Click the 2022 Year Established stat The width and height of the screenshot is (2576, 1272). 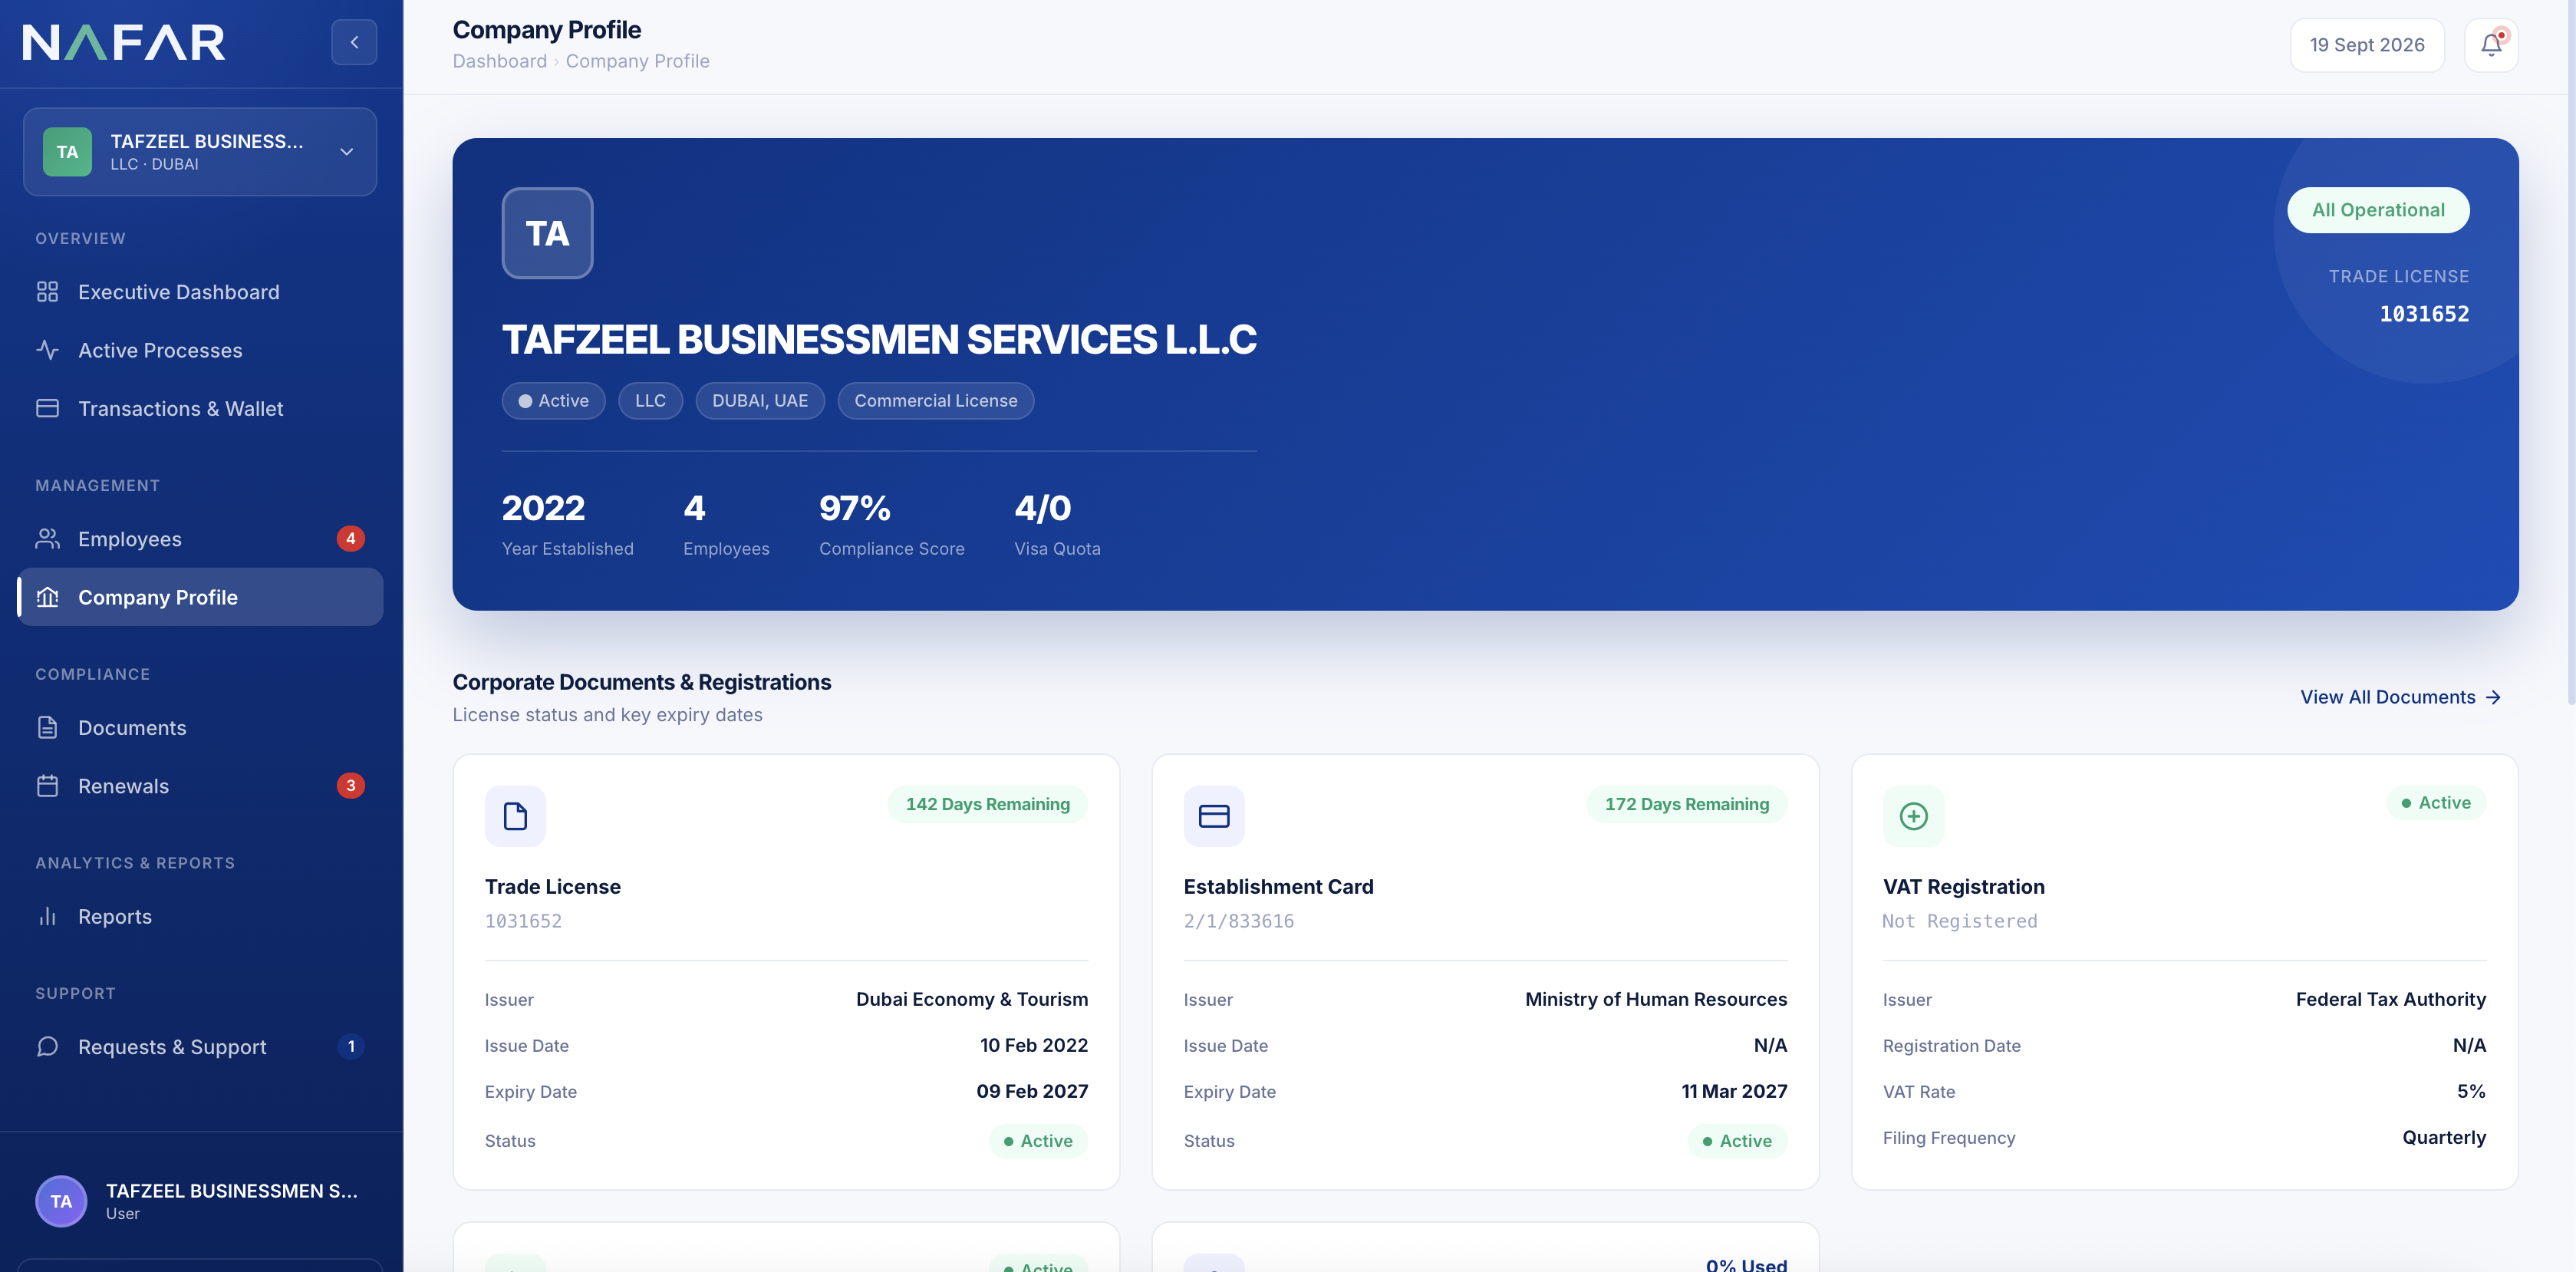(x=567, y=524)
